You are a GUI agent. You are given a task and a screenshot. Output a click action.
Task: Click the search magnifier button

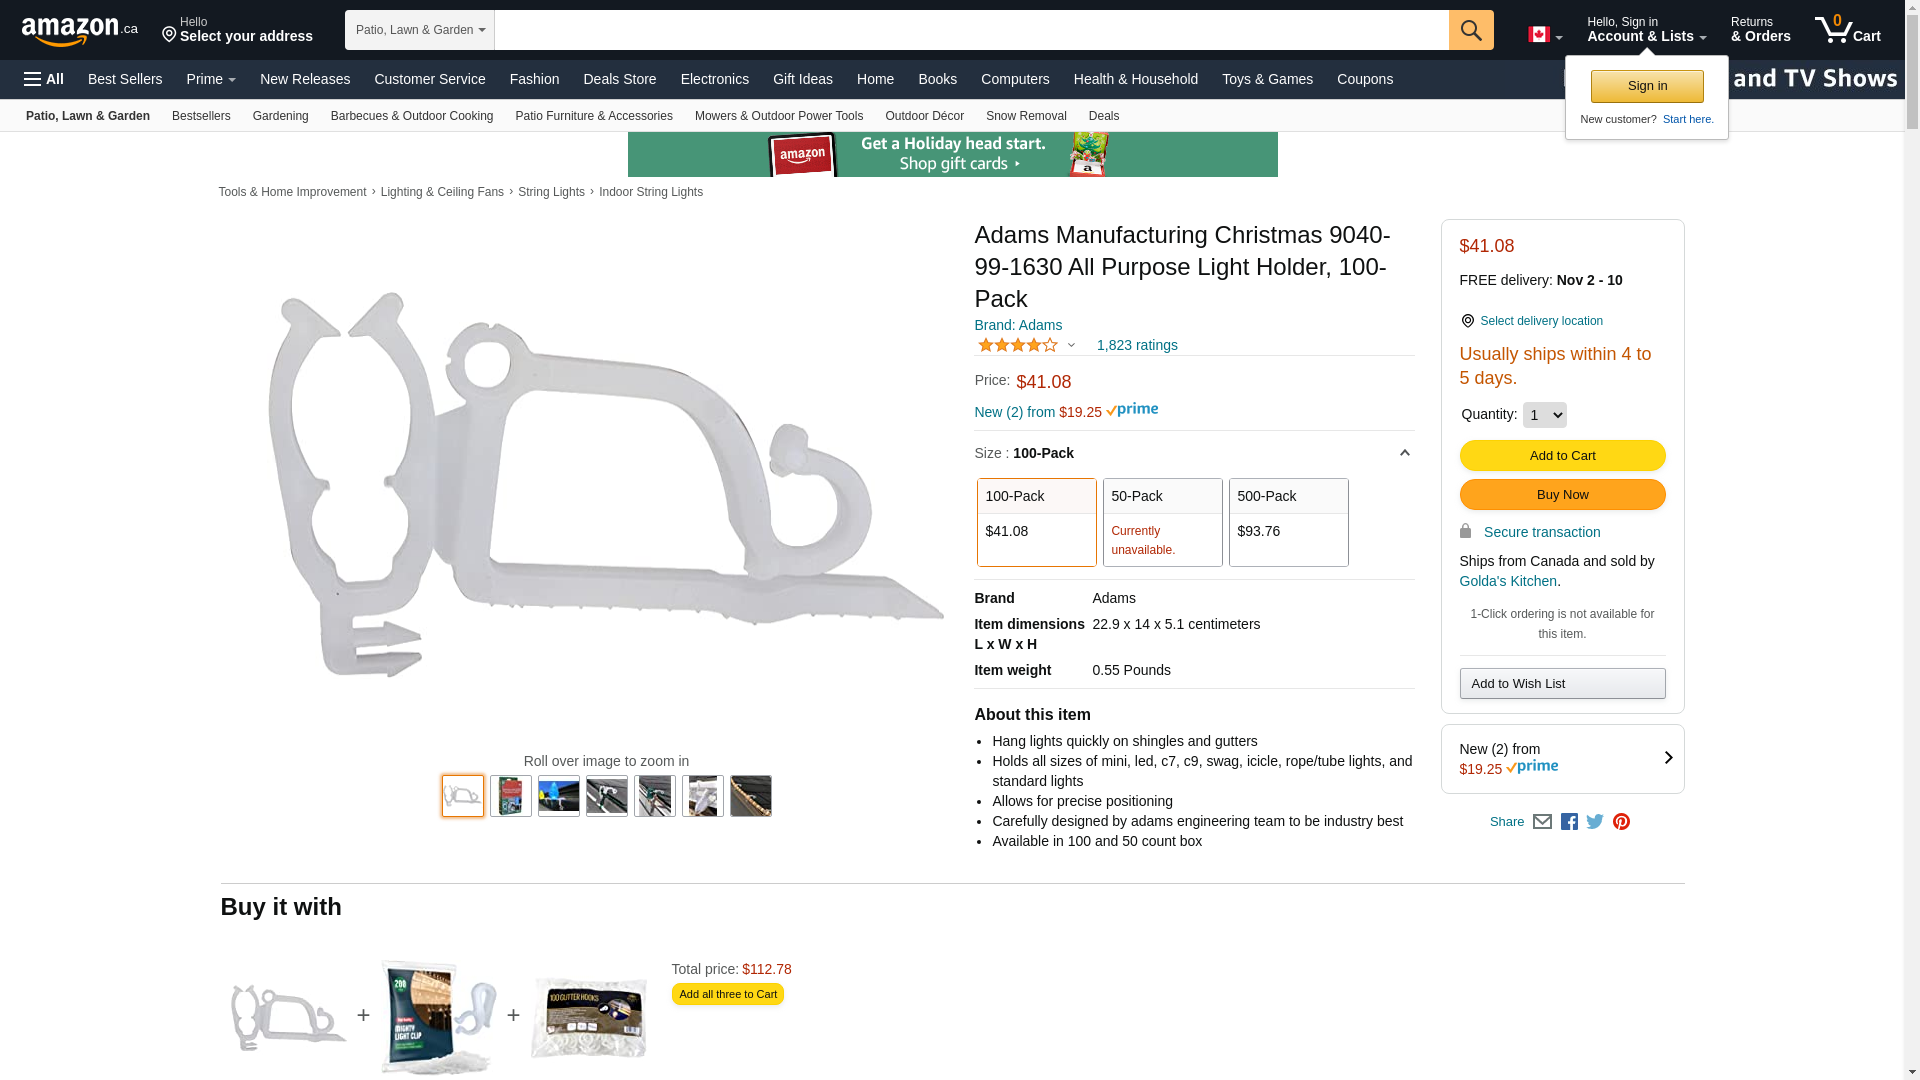point(1470,30)
